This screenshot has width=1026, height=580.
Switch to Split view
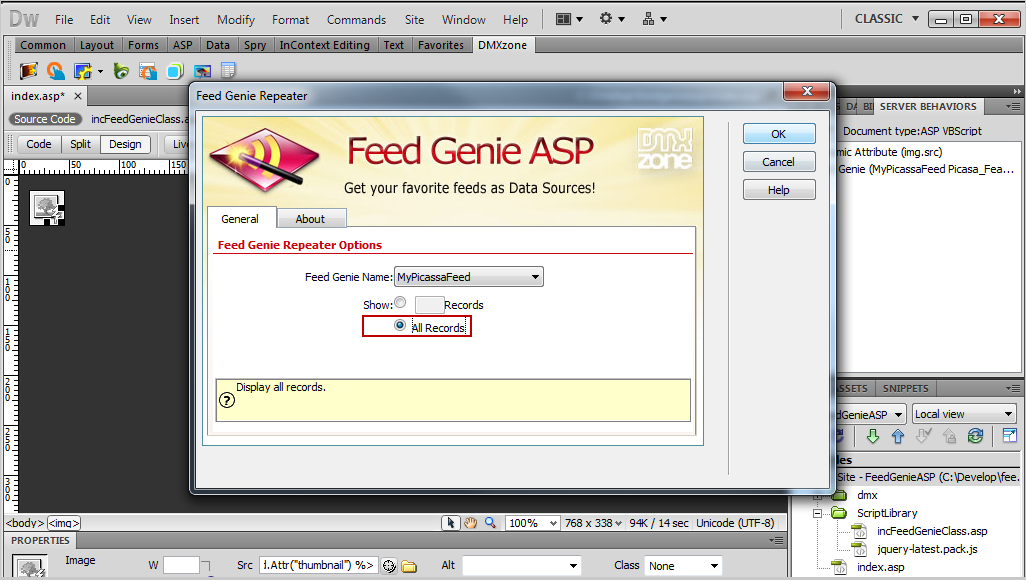pos(80,144)
